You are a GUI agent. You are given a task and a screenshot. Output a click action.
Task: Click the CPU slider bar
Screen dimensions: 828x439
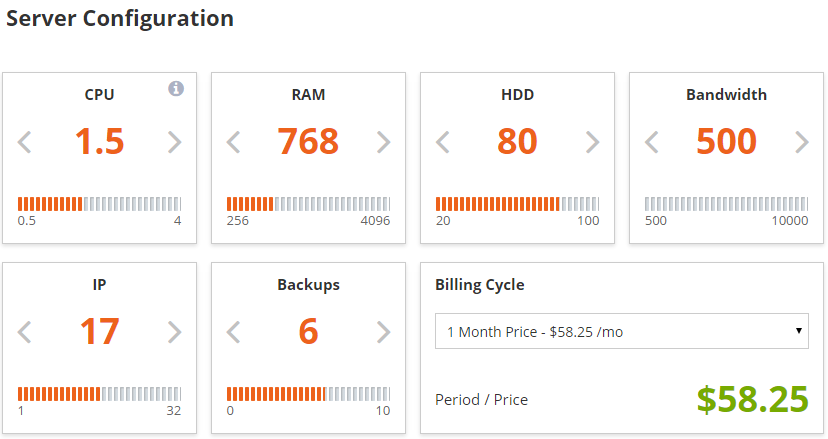(99, 204)
